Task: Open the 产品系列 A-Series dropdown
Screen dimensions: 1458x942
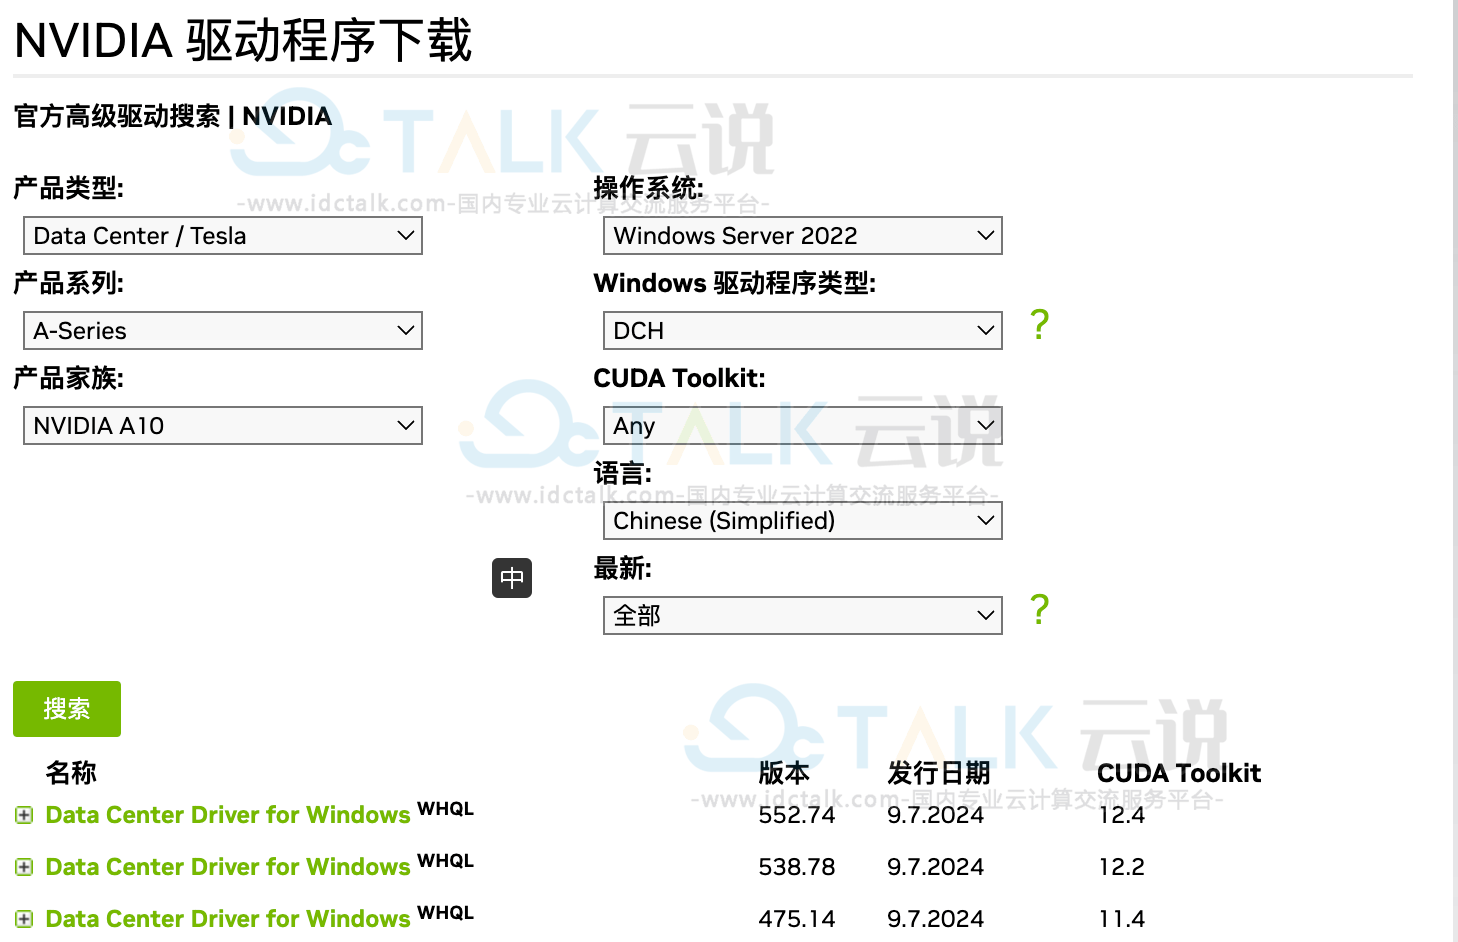Action: tap(223, 331)
